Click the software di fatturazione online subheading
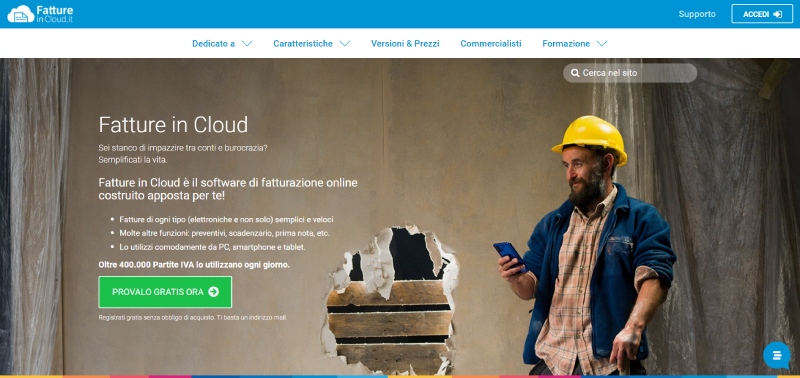This screenshot has width=800, height=378. click(228, 189)
